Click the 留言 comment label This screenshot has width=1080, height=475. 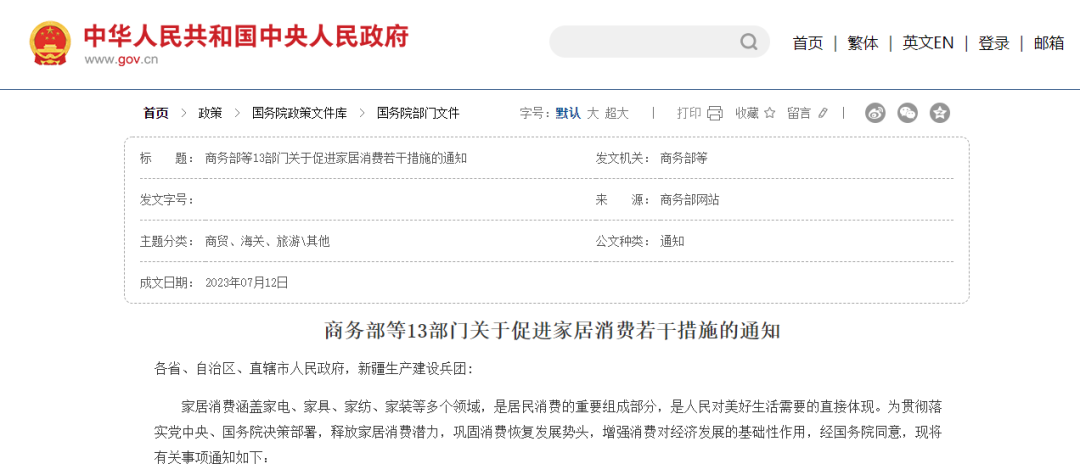[800, 114]
